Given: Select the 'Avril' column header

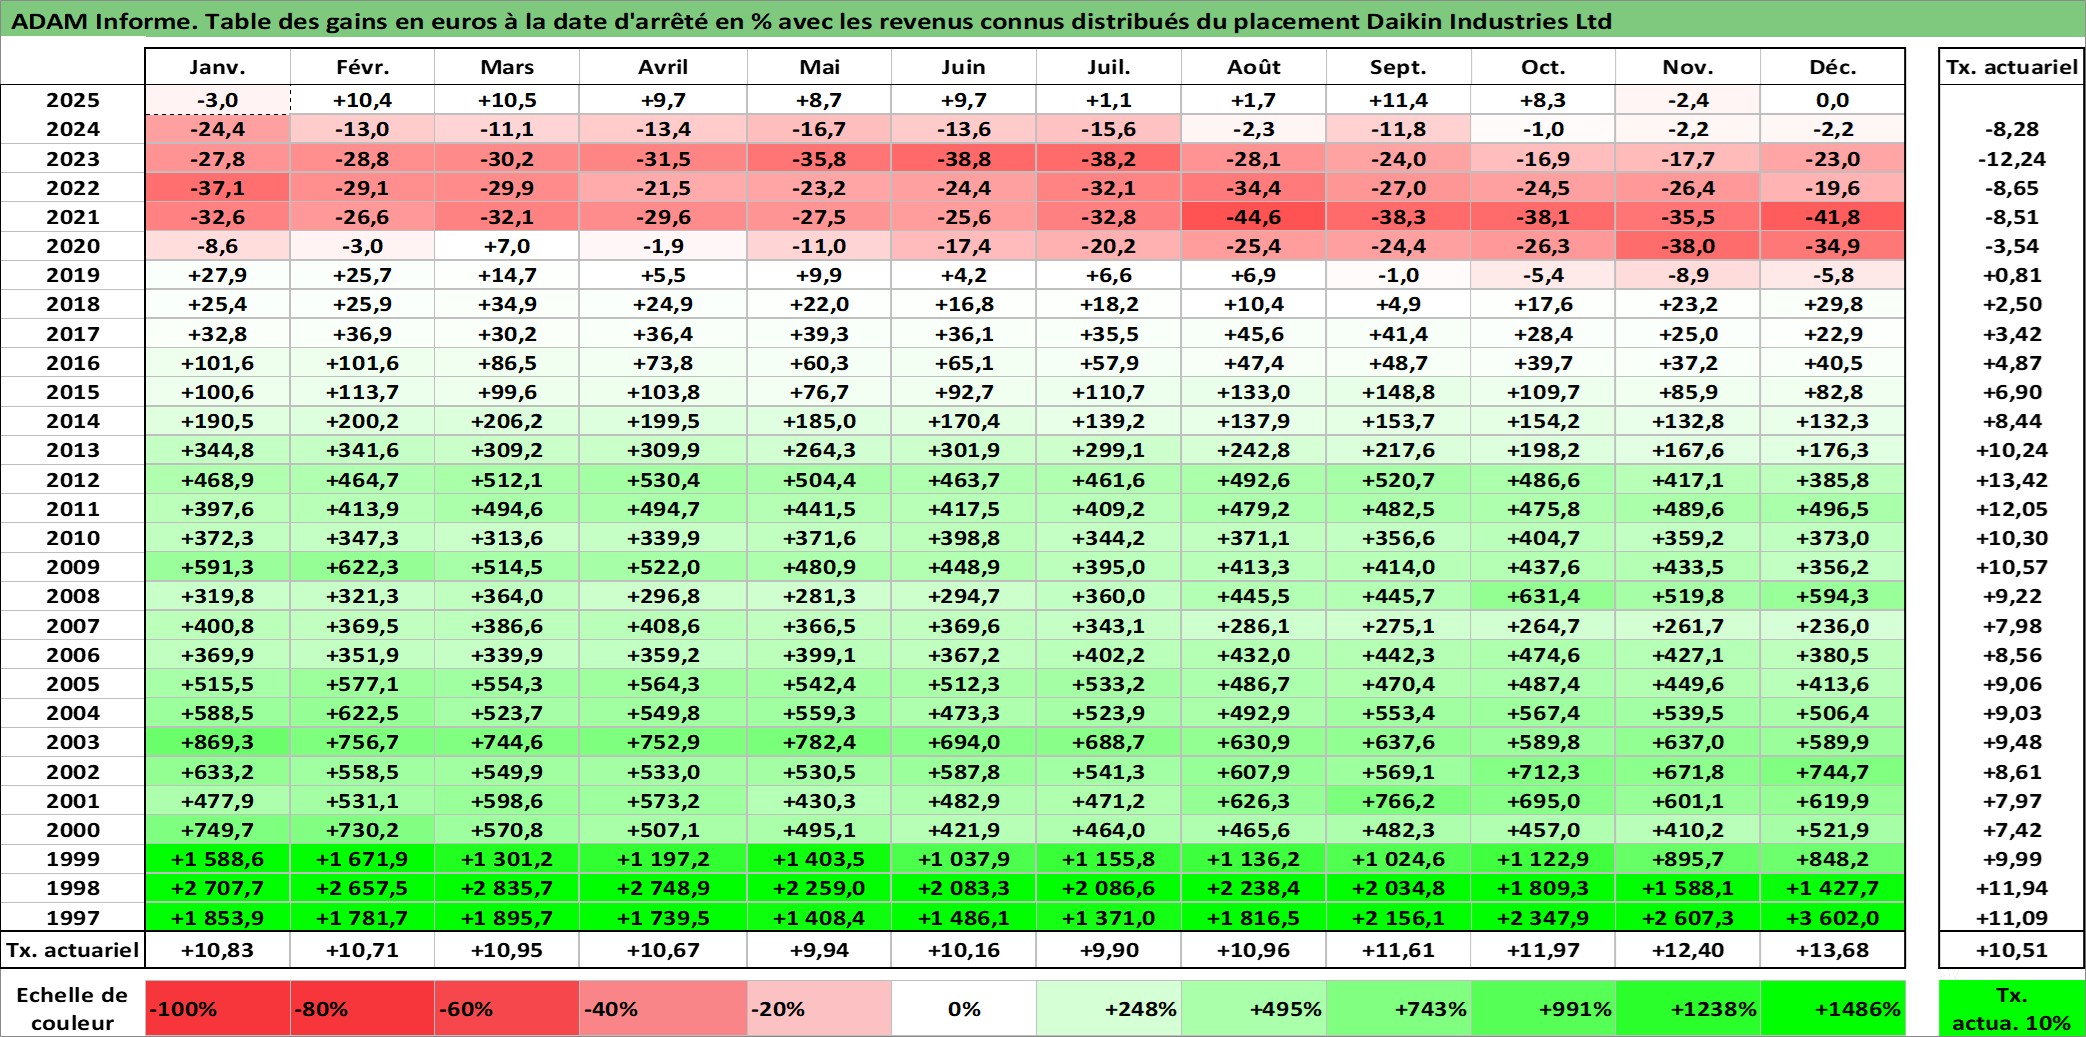Looking at the screenshot, I should point(663,67).
